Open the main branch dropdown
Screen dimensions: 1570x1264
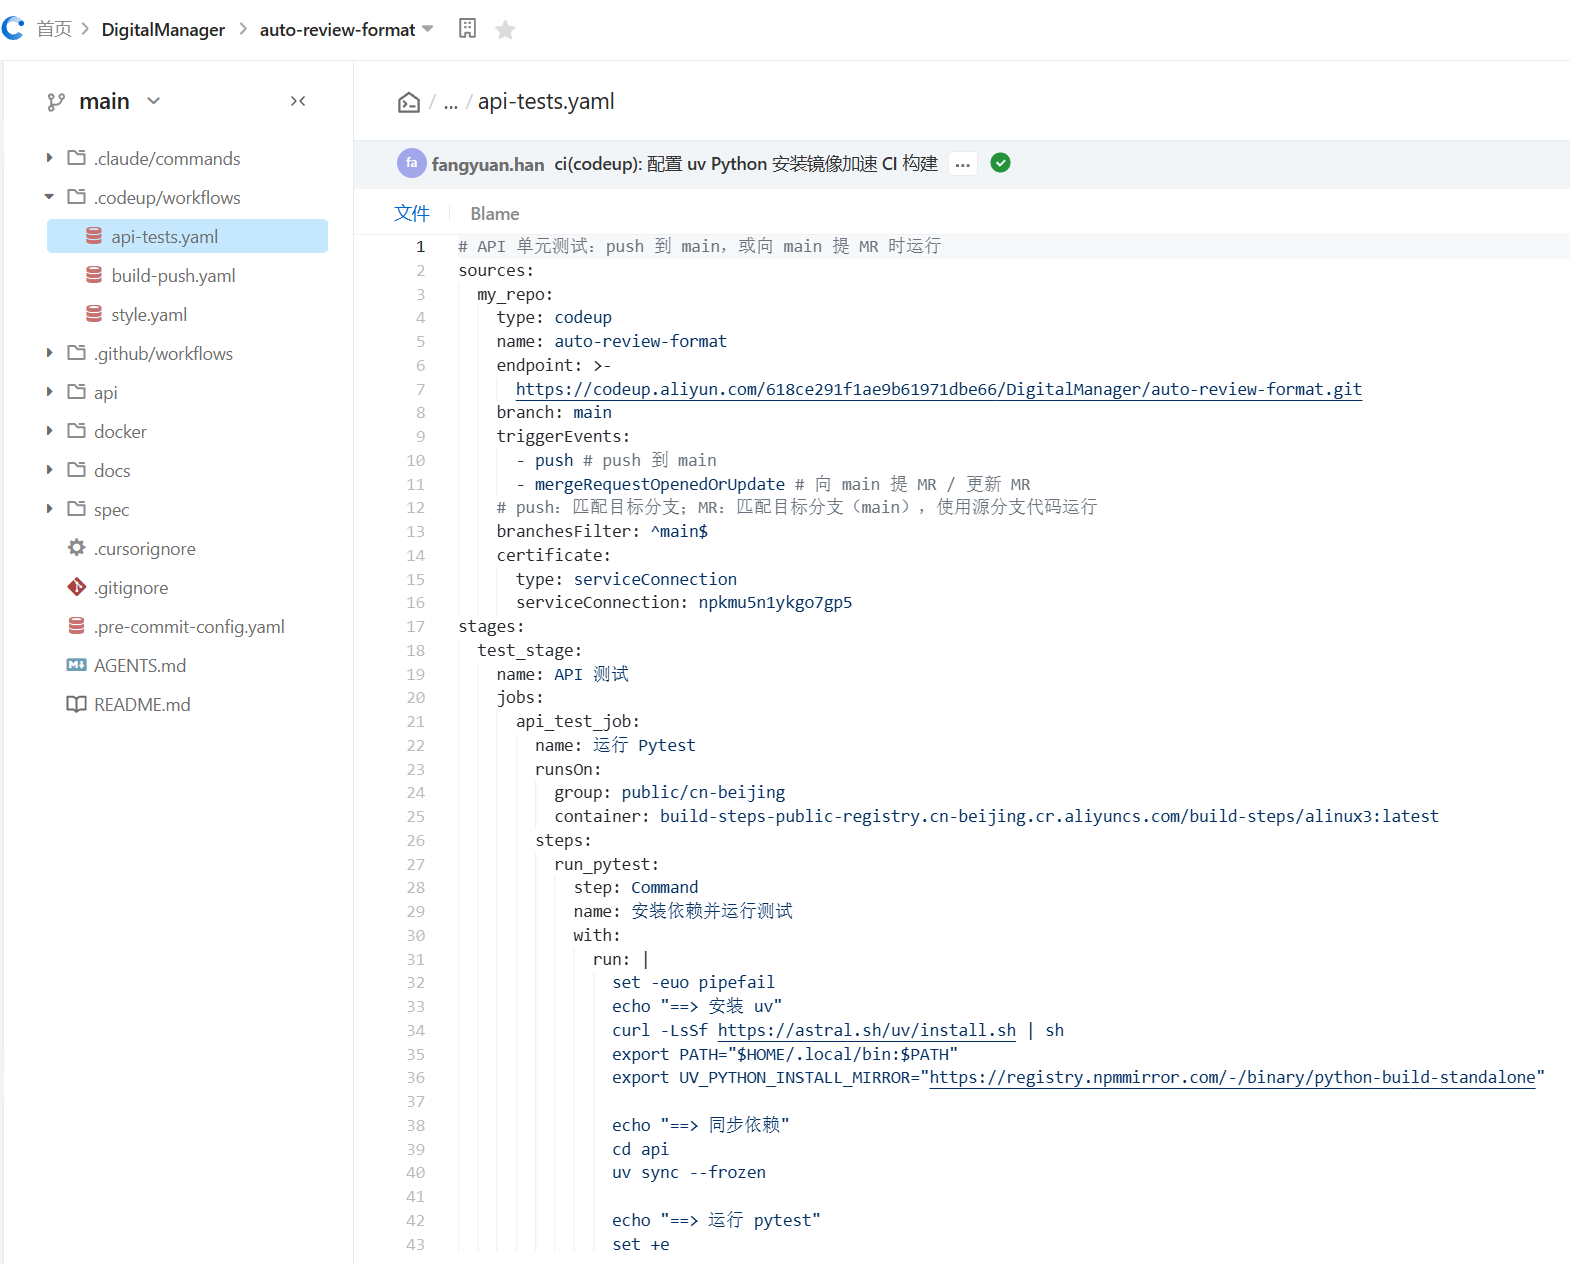(153, 101)
